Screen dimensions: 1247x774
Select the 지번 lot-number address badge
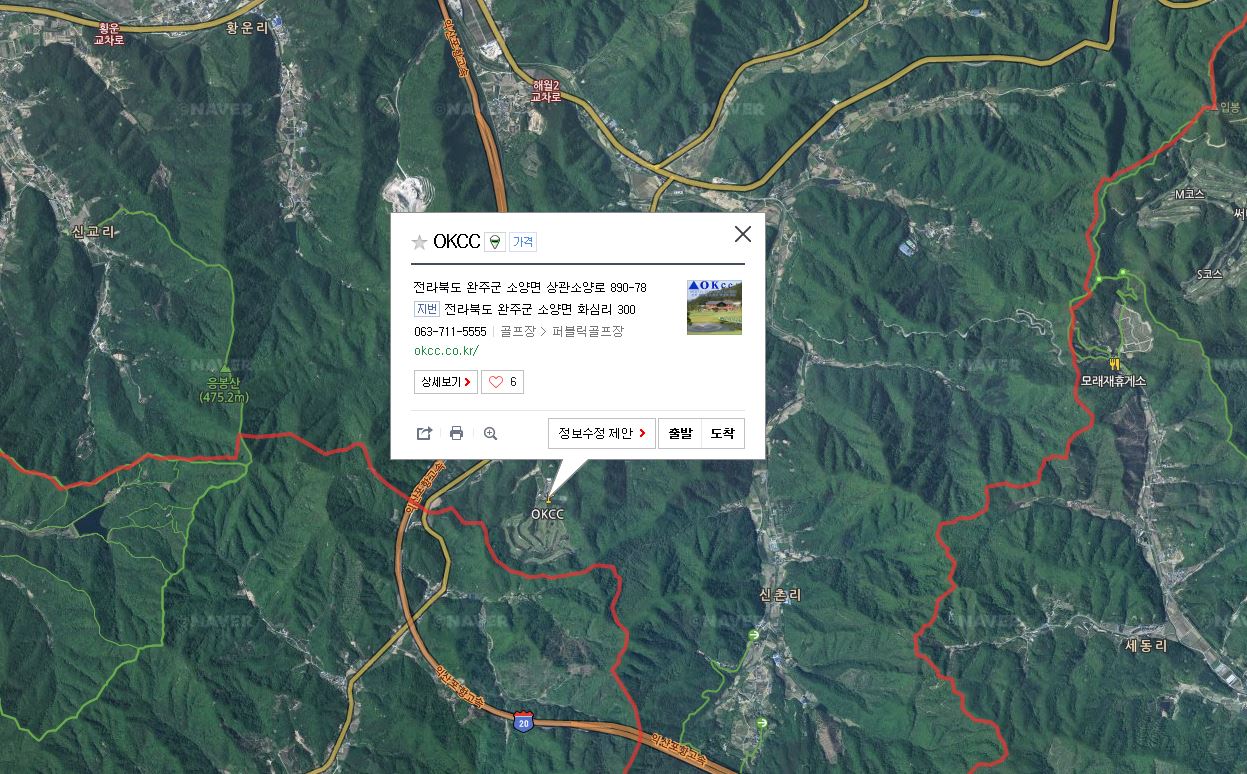(426, 309)
